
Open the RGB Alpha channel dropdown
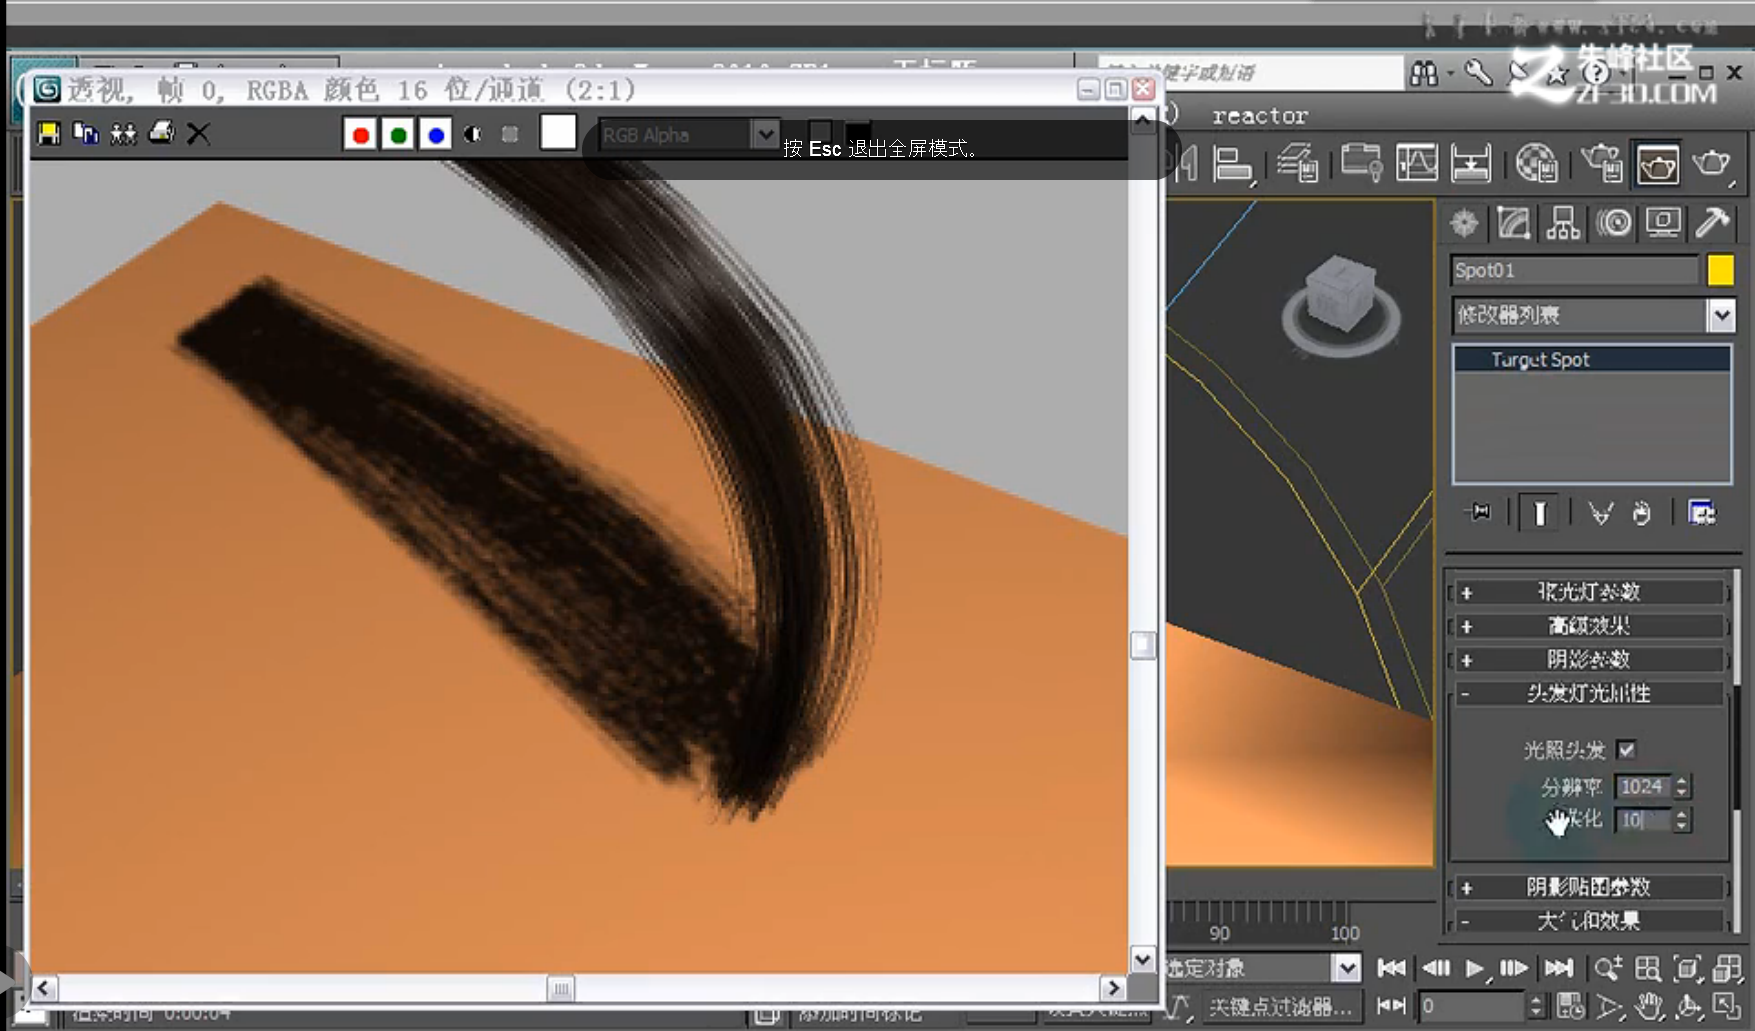click(765, 134)
